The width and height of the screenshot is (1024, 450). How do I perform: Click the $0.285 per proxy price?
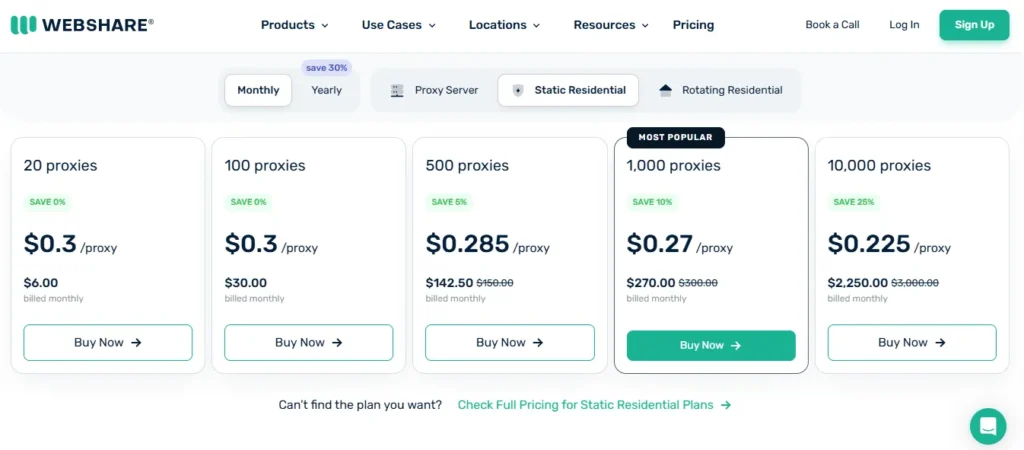click(488, 244)
